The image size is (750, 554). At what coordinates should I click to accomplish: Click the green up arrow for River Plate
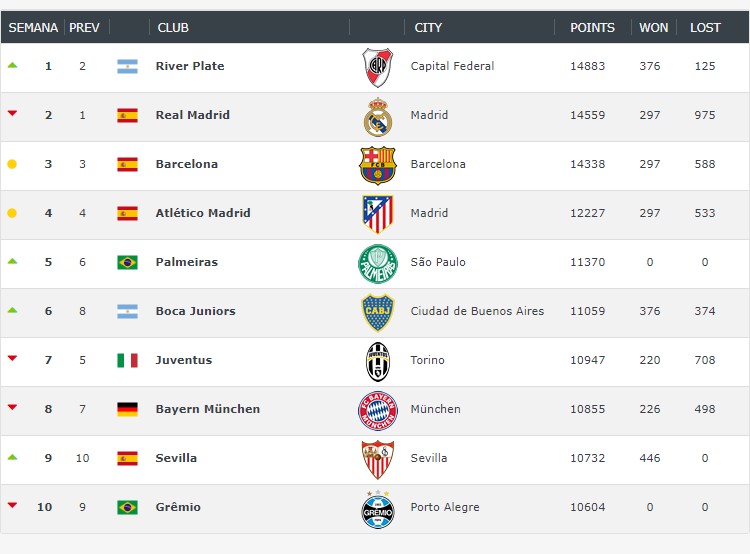pyautogui.click(x=12, y=65)
